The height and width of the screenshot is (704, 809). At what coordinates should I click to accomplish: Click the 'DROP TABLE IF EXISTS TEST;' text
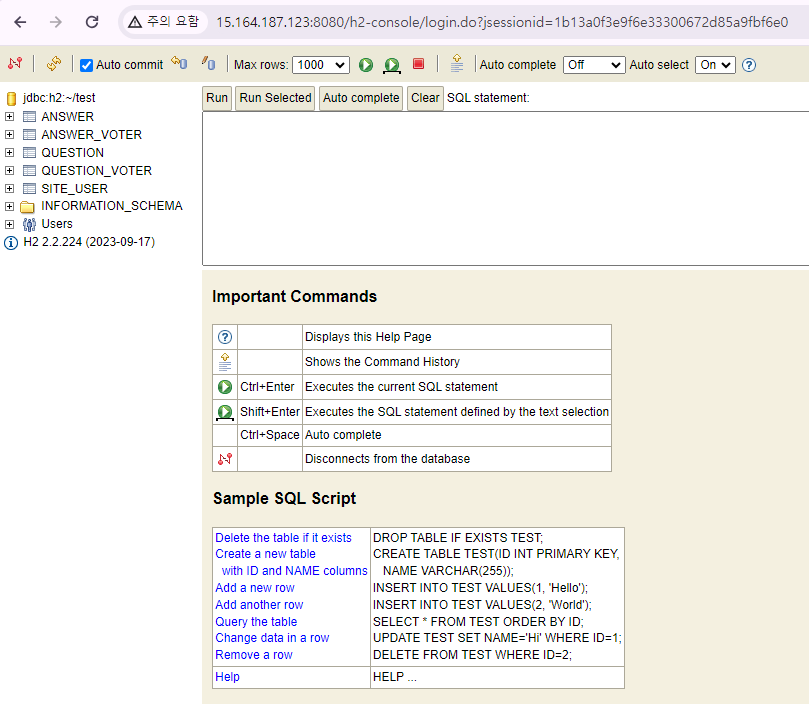[x=458, y=538]
